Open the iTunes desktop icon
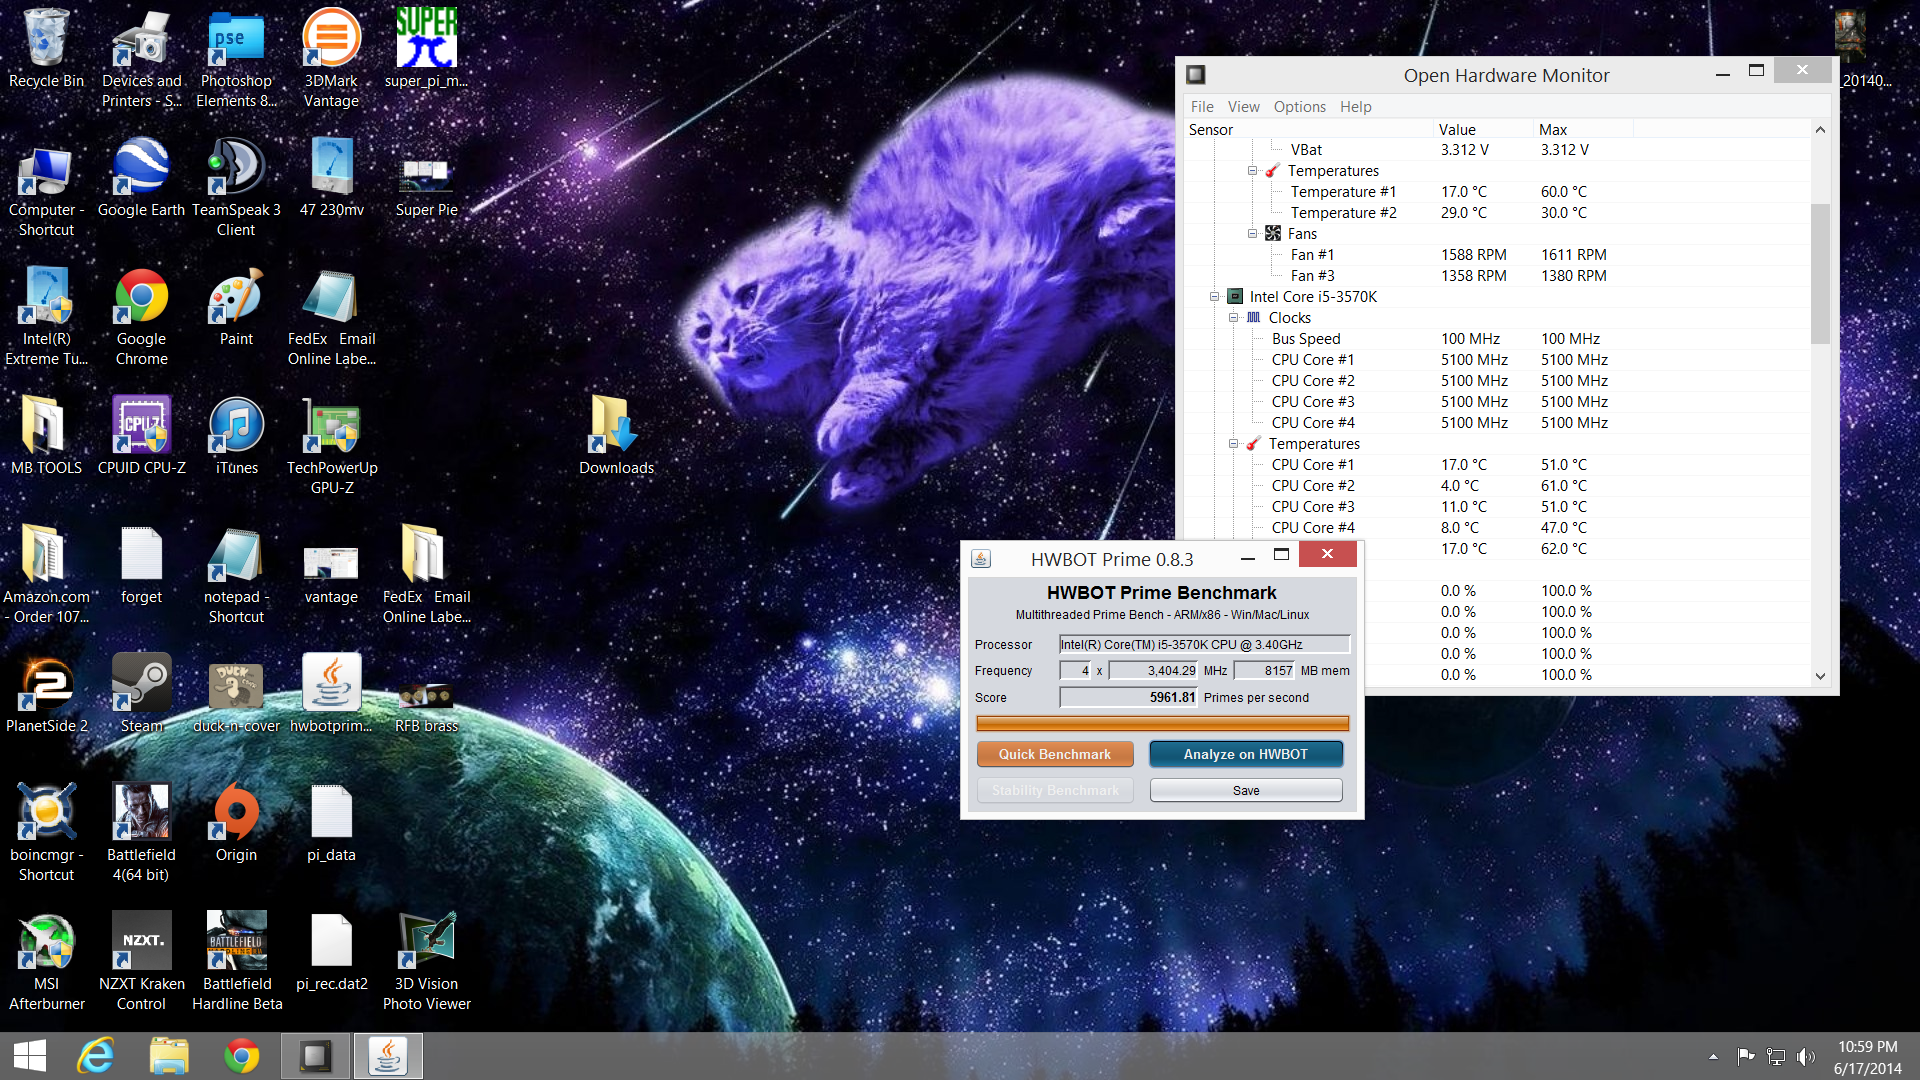 tap(236, 435)
